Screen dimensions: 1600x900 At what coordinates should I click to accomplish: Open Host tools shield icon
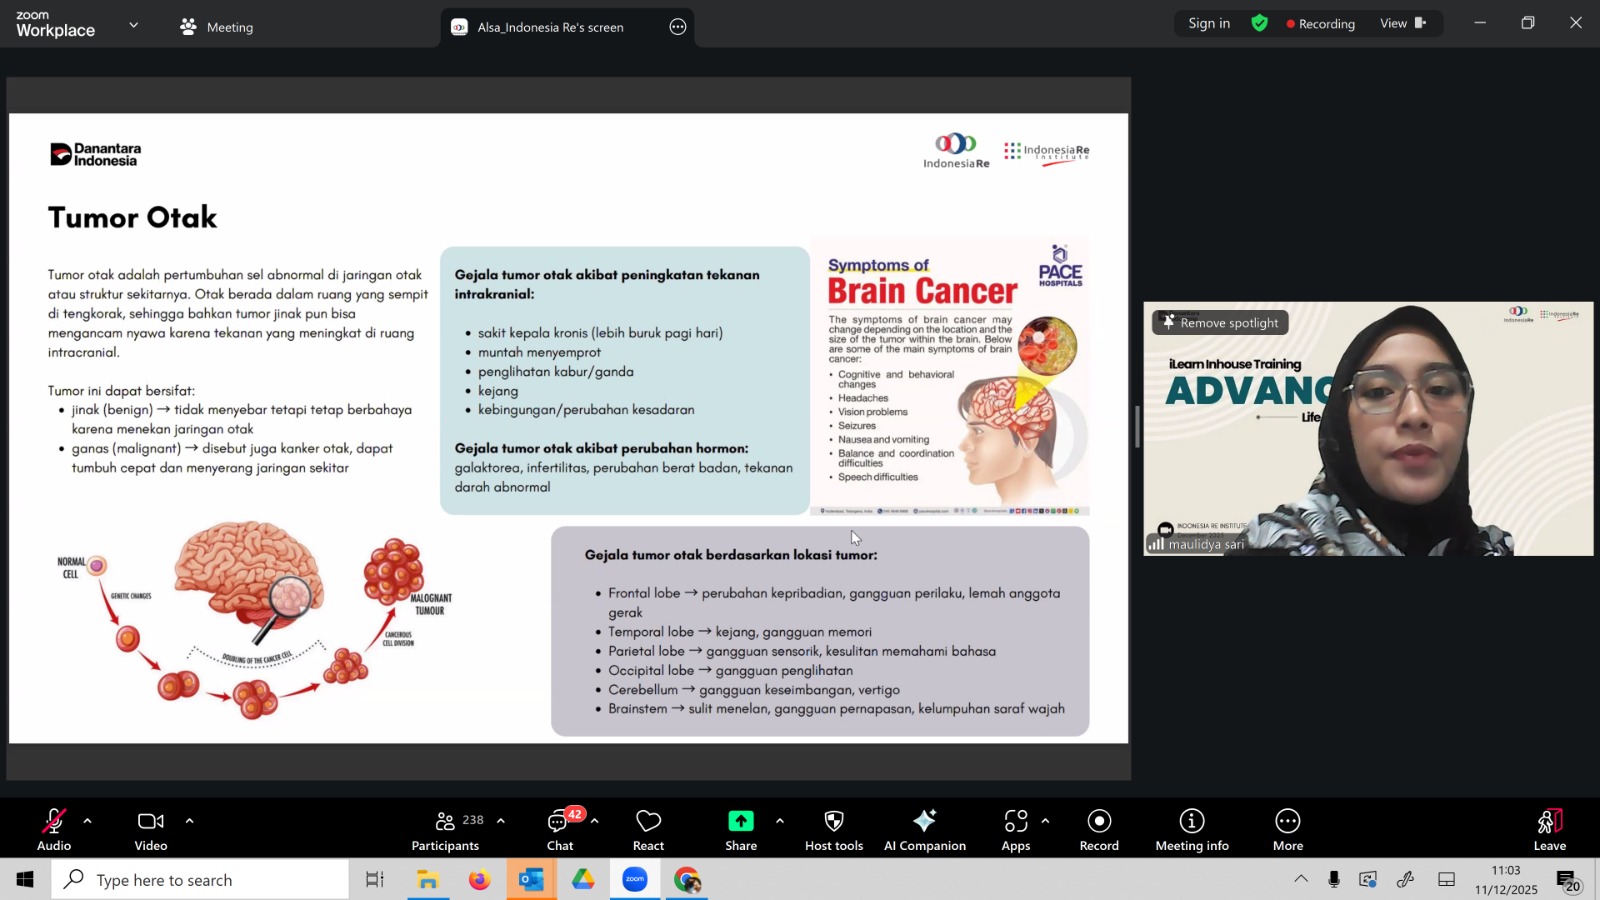click(x=833, y=829)
